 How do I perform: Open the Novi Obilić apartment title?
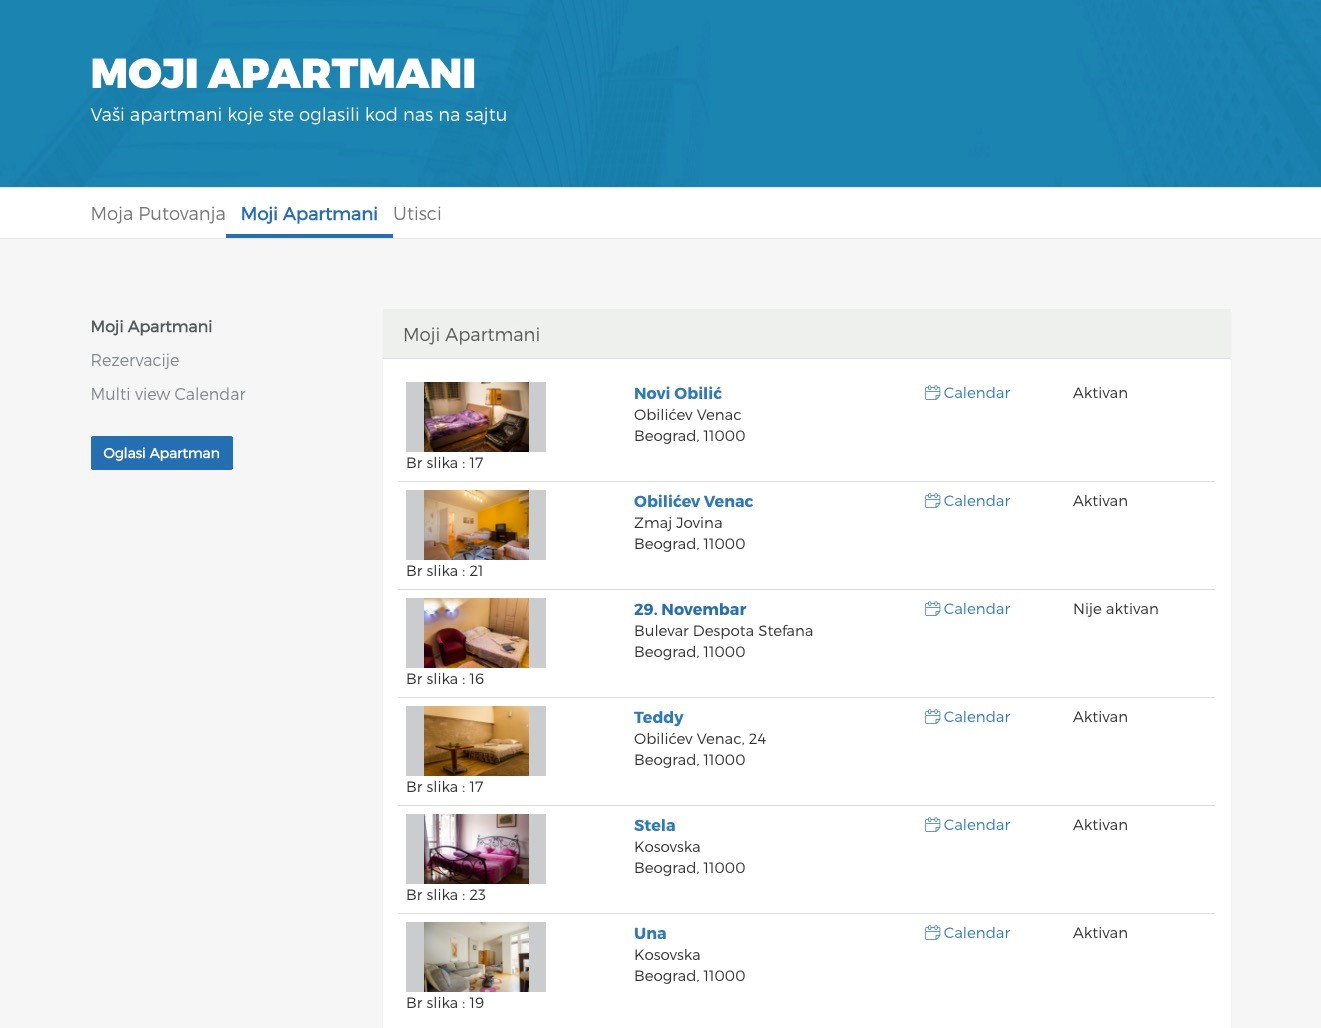pos(677,393)
